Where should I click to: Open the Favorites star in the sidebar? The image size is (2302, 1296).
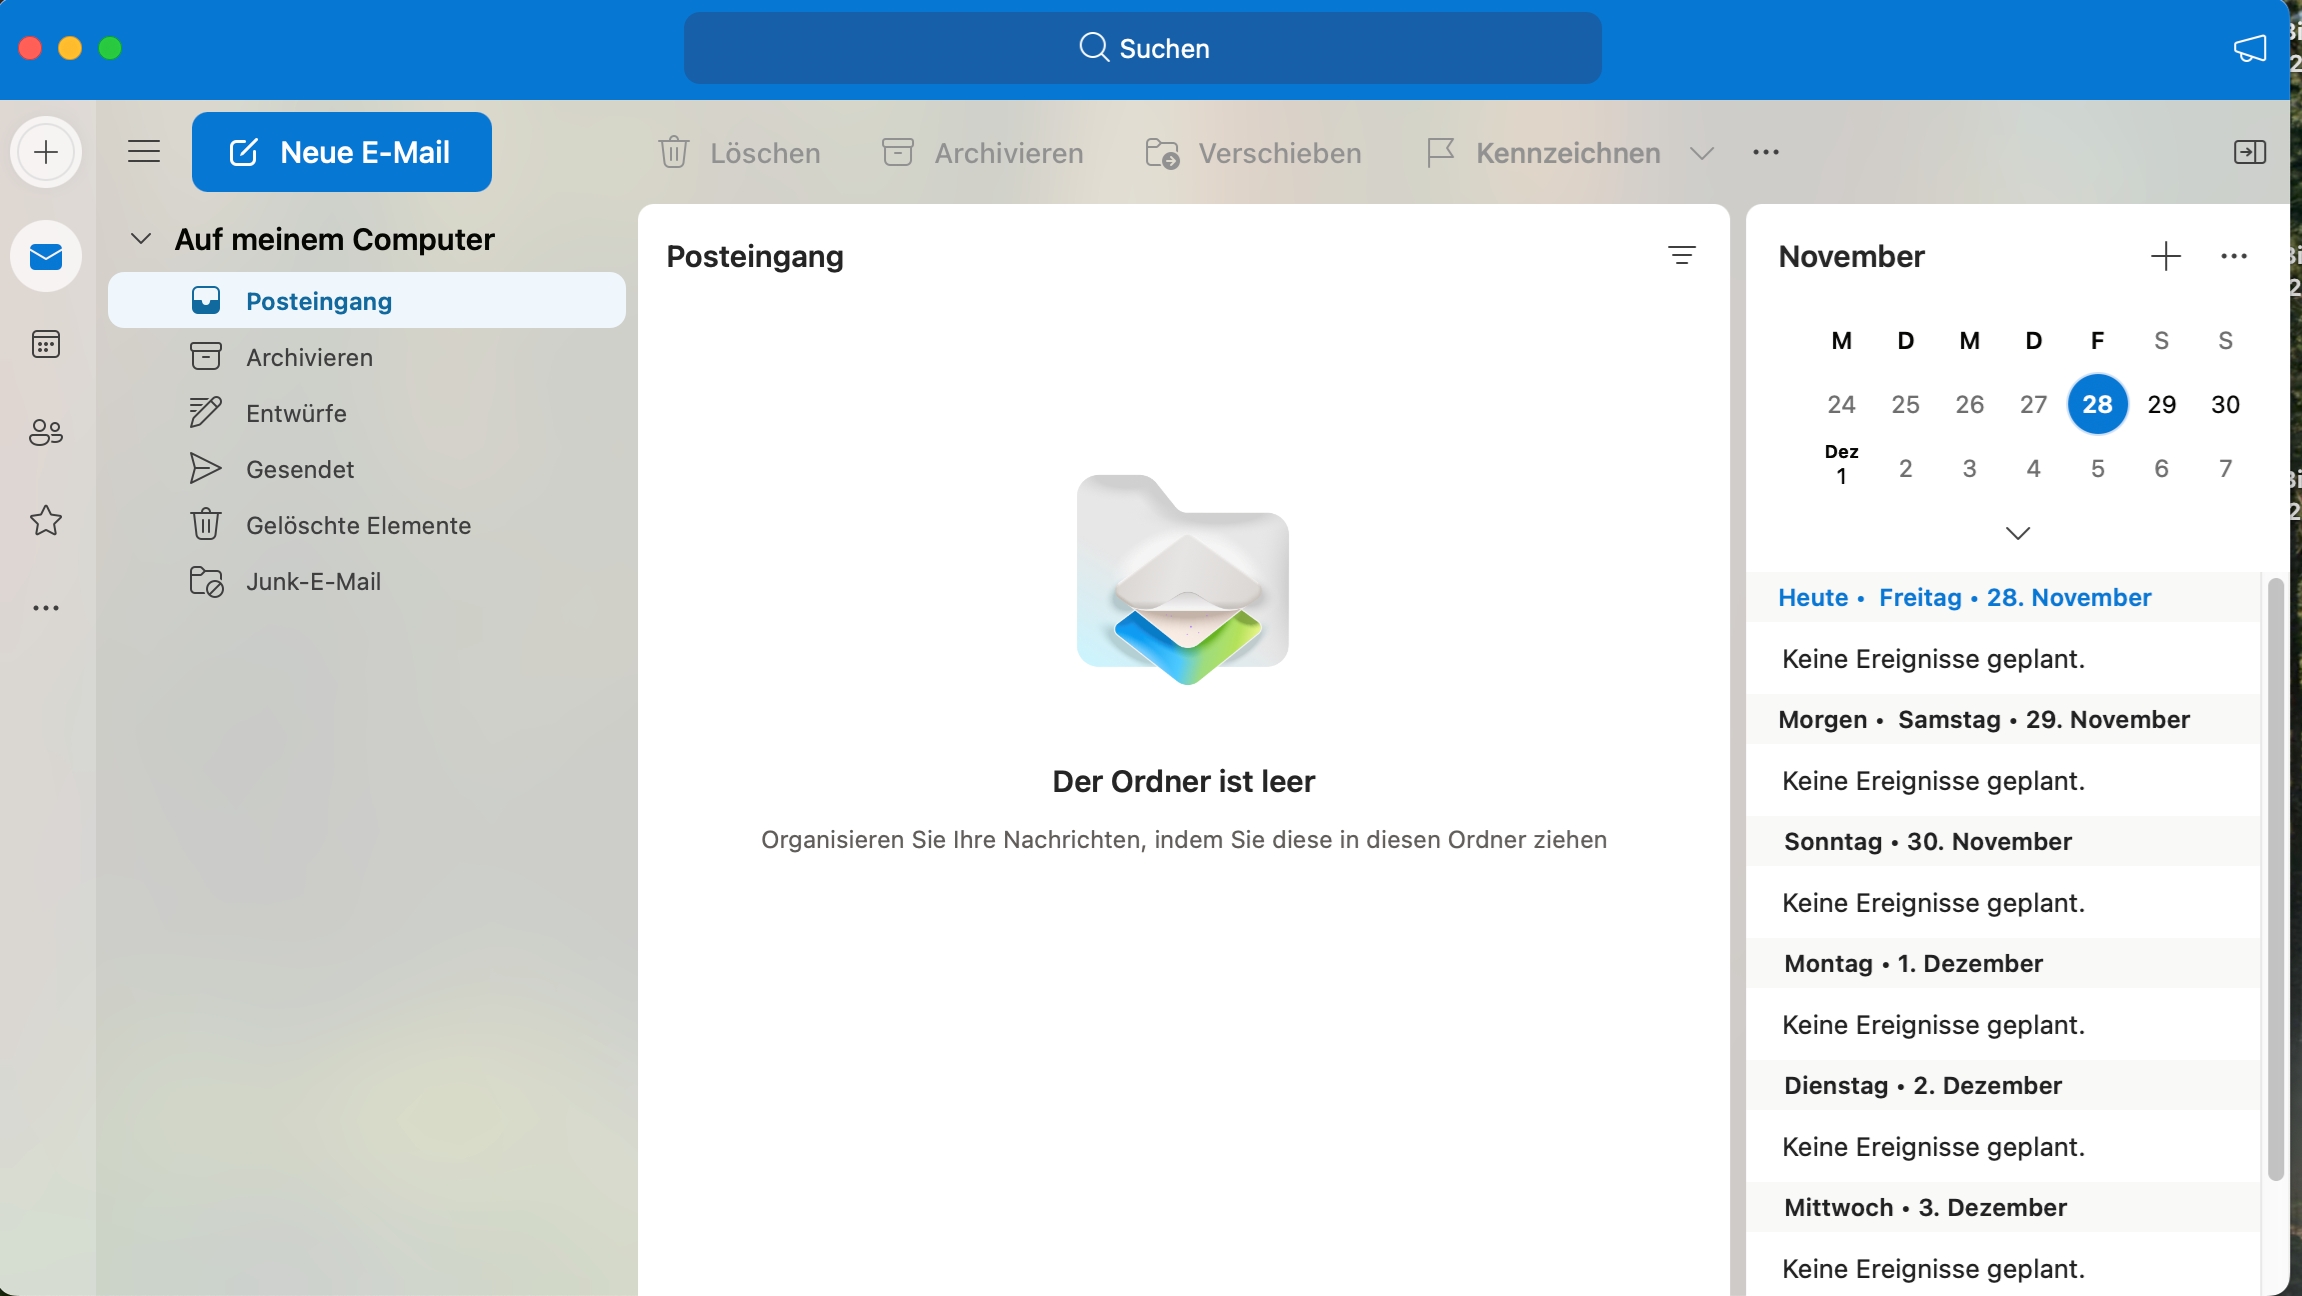pyautogui.click(x=46, y=520)
